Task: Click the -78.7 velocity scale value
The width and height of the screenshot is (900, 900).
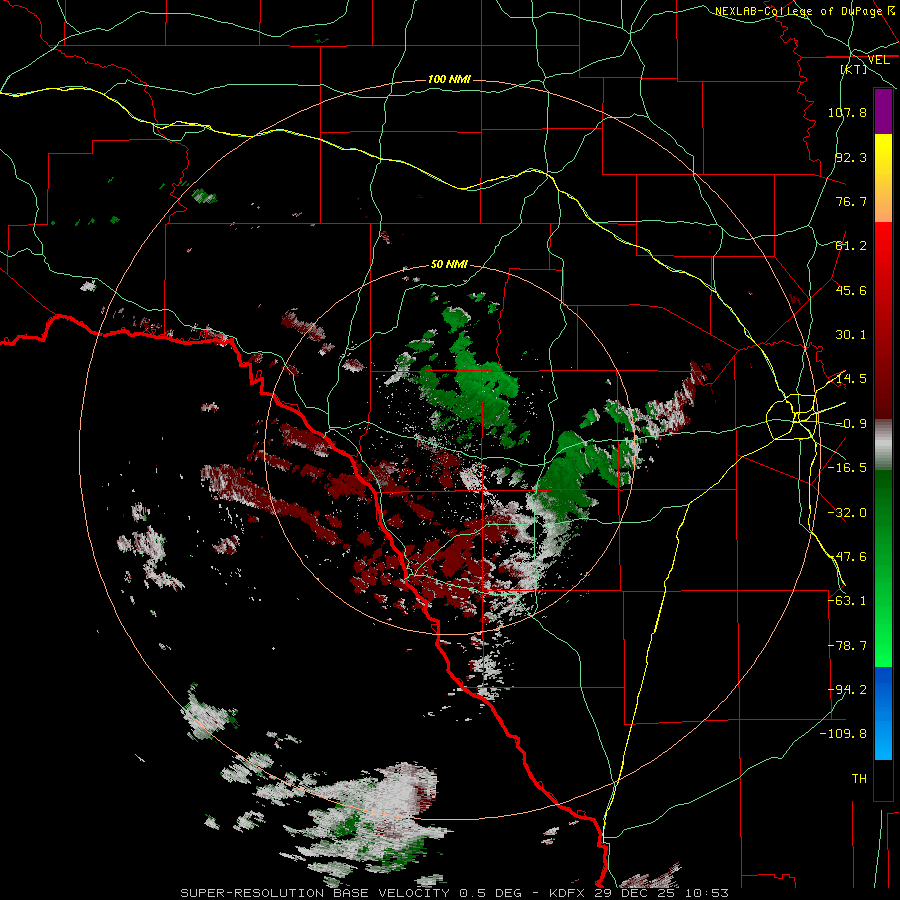Action: (x=847, y=646)
